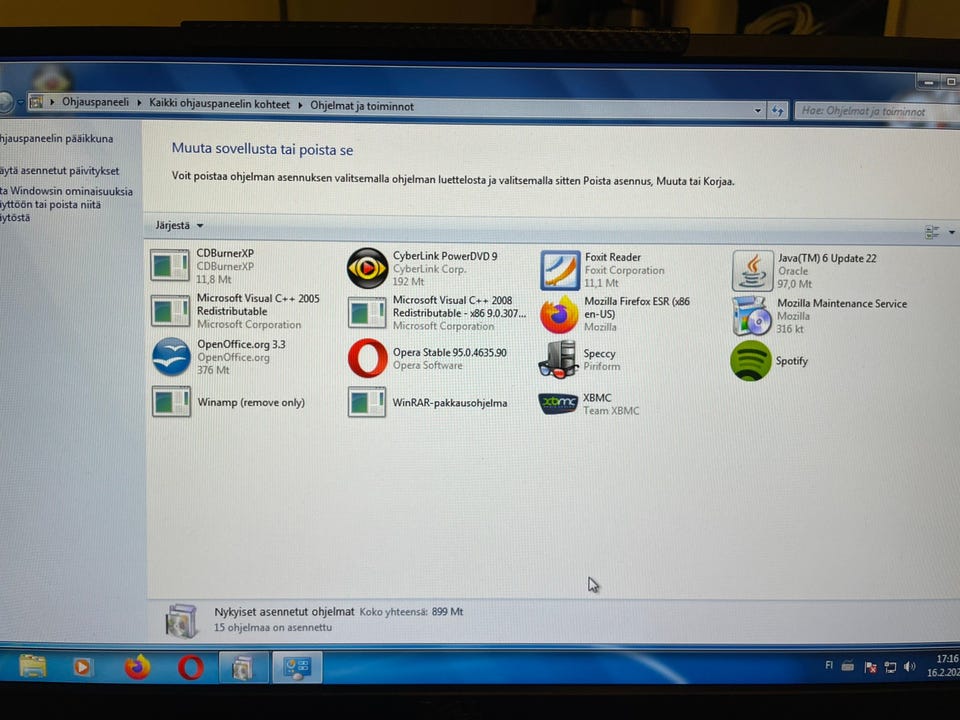Screen dimensions: 960x720
Task: Click the Spotify program name text
Action: [x=792, y=361]
